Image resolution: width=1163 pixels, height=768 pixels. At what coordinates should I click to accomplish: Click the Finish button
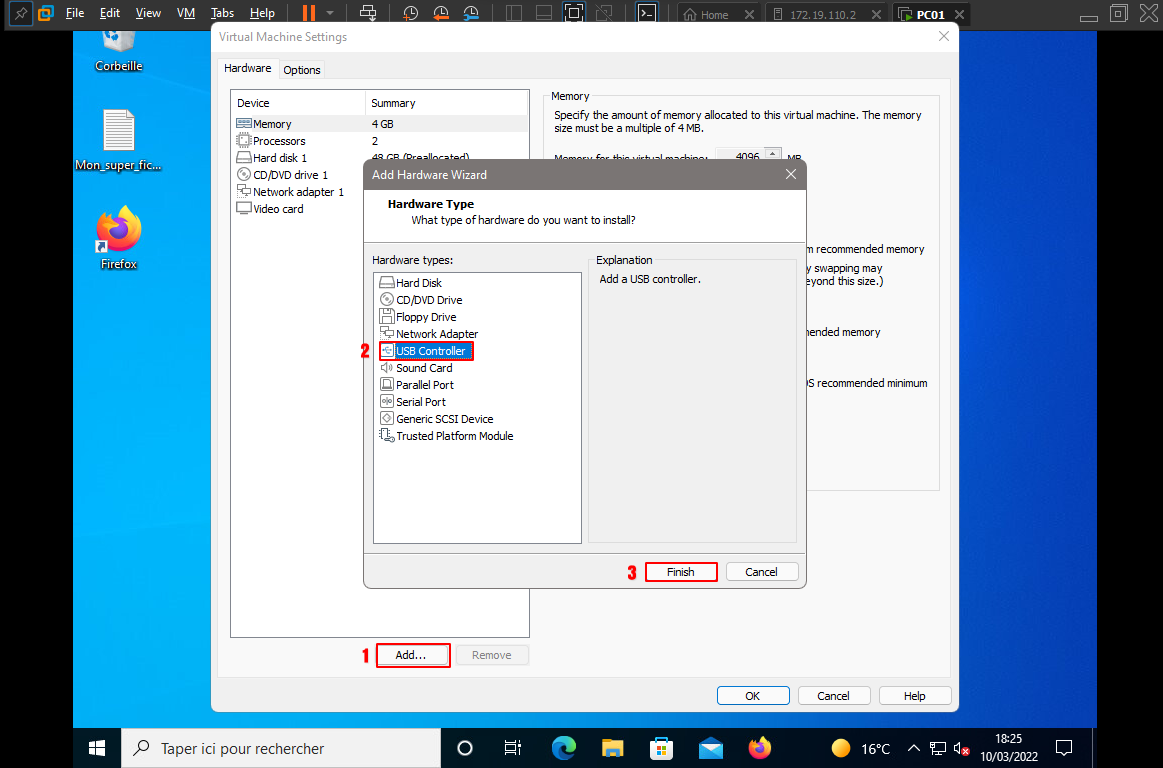click(680, 572)
